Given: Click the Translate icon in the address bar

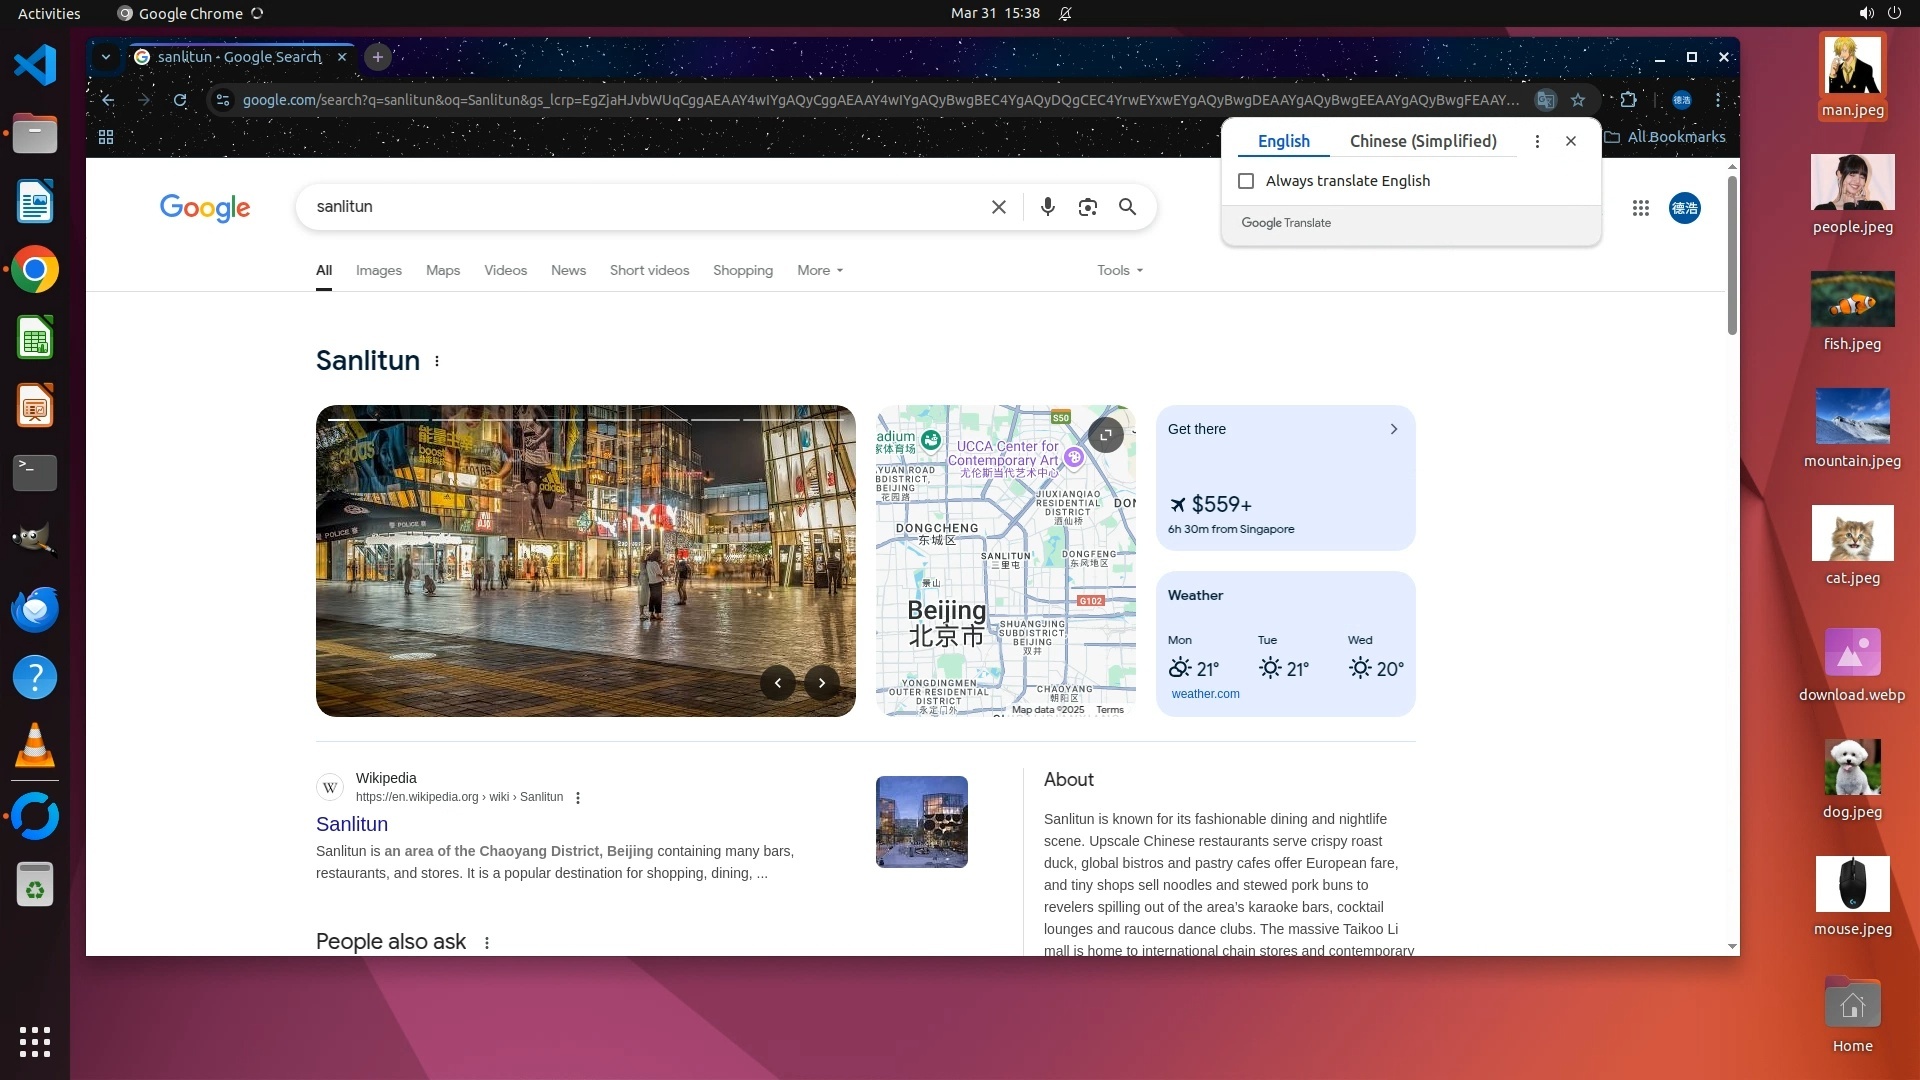Looking at the screenshot, I should click(x=1546, y=100).
